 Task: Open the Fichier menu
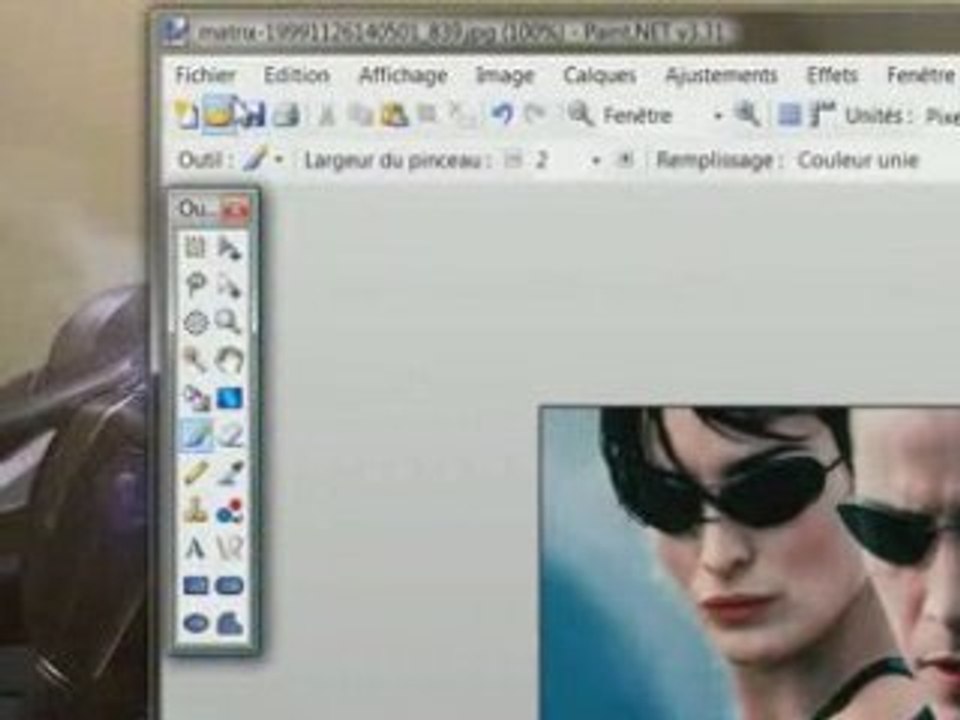click(205, 75)
